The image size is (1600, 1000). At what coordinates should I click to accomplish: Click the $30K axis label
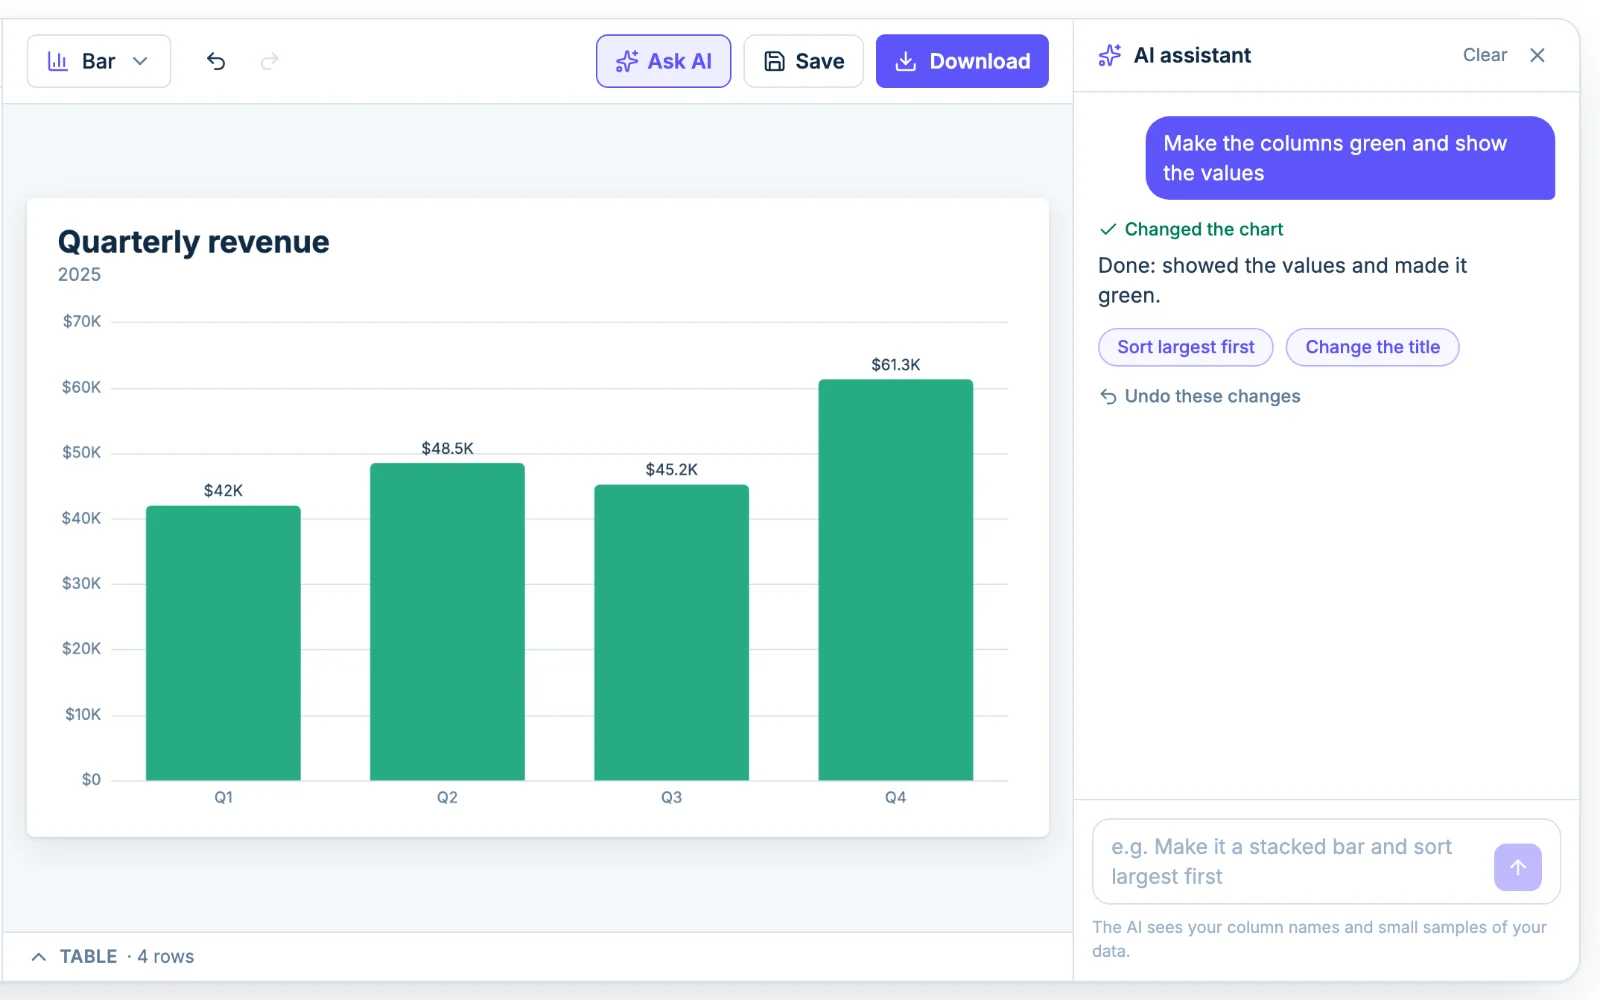pos(82,584)
